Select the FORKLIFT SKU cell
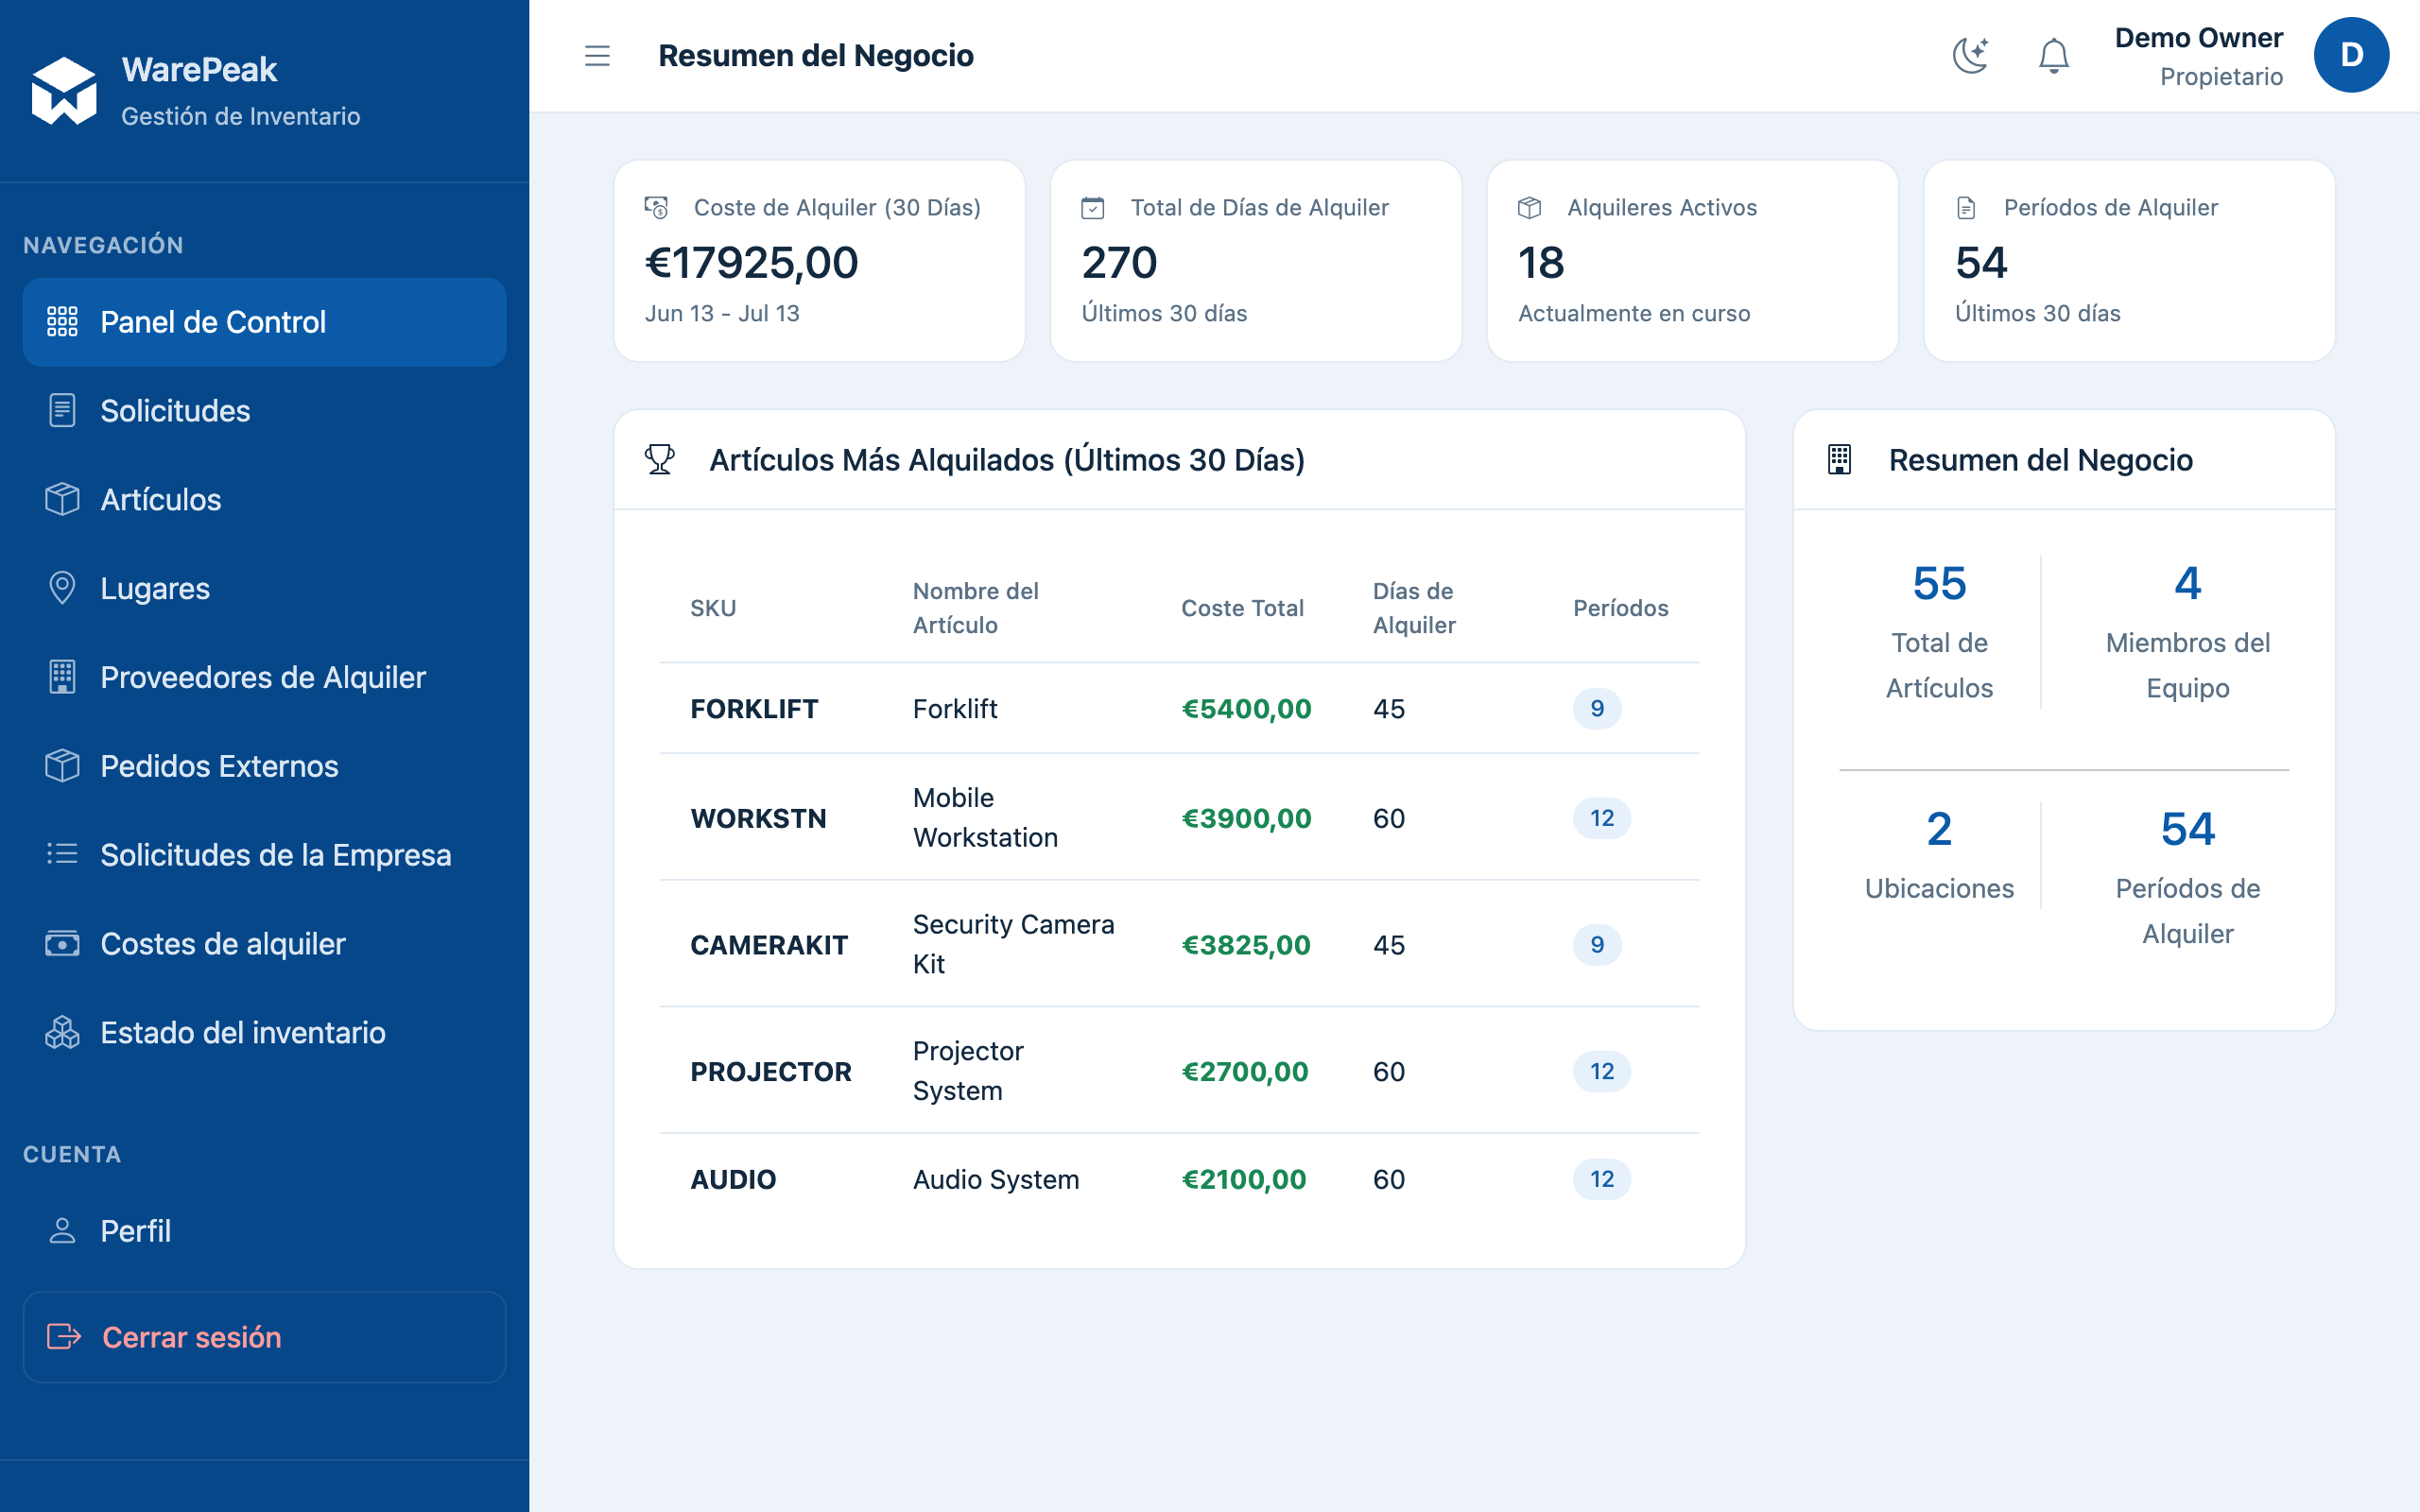Viewport: 2420px width, 1512px height. click(x=754, y=709)
